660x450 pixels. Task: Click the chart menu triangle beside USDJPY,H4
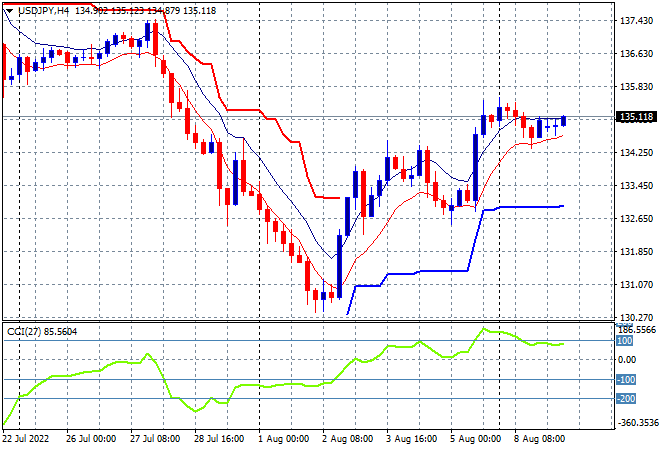coord(10,11)
